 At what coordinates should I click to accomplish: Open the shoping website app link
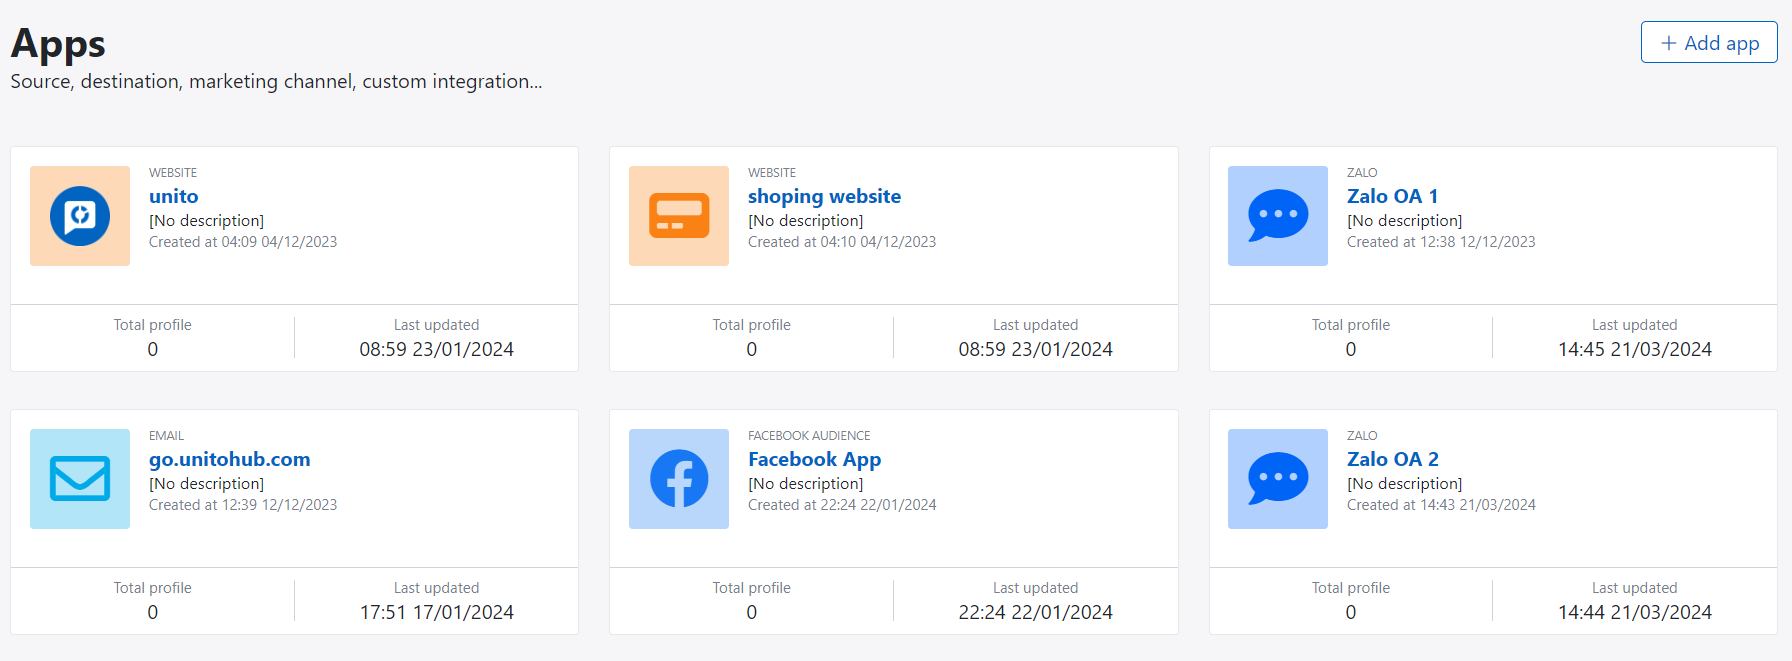pyautogui.click(x=824, y=196)
